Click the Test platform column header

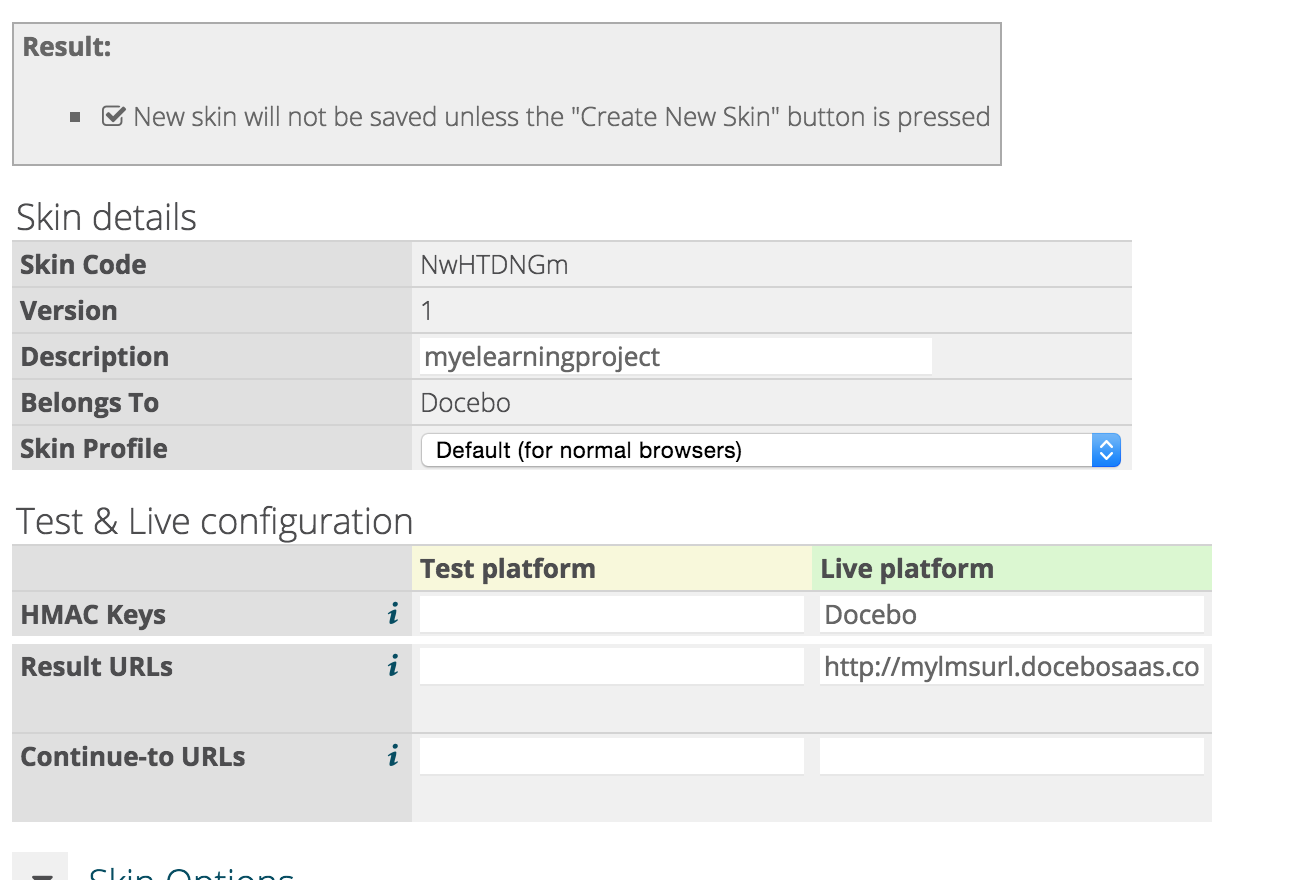tap(508, 568)
